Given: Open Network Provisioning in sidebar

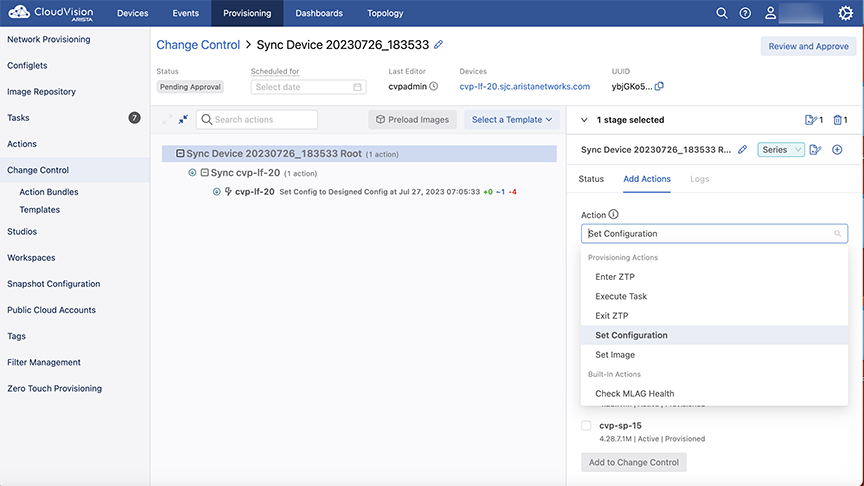Looking at the screenshot, I should point(48,39).
